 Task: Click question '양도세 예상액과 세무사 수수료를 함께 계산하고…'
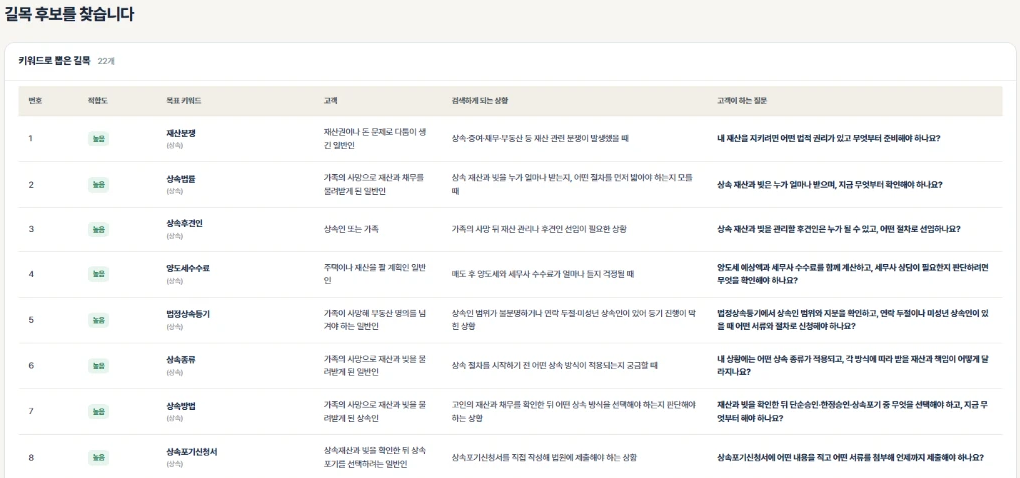coord(853,274)
